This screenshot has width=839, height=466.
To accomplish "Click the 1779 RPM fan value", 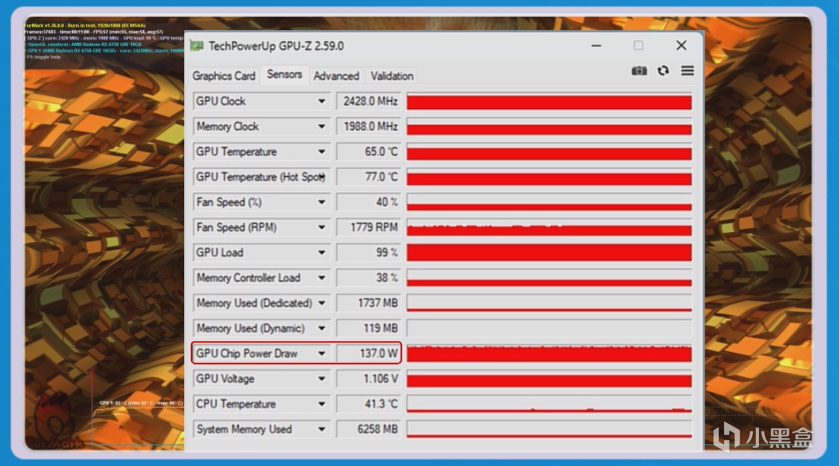I will pyautogui.click(x=369, y=227).
